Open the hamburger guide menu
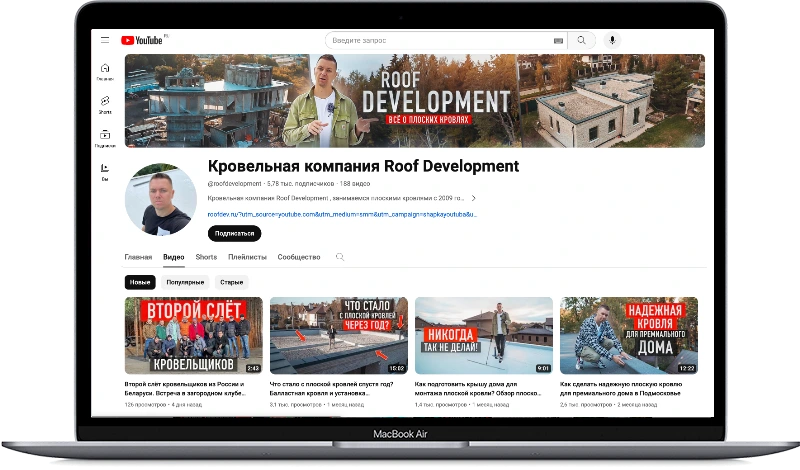Viewport: 800px width, 470px height. (105, 40)
